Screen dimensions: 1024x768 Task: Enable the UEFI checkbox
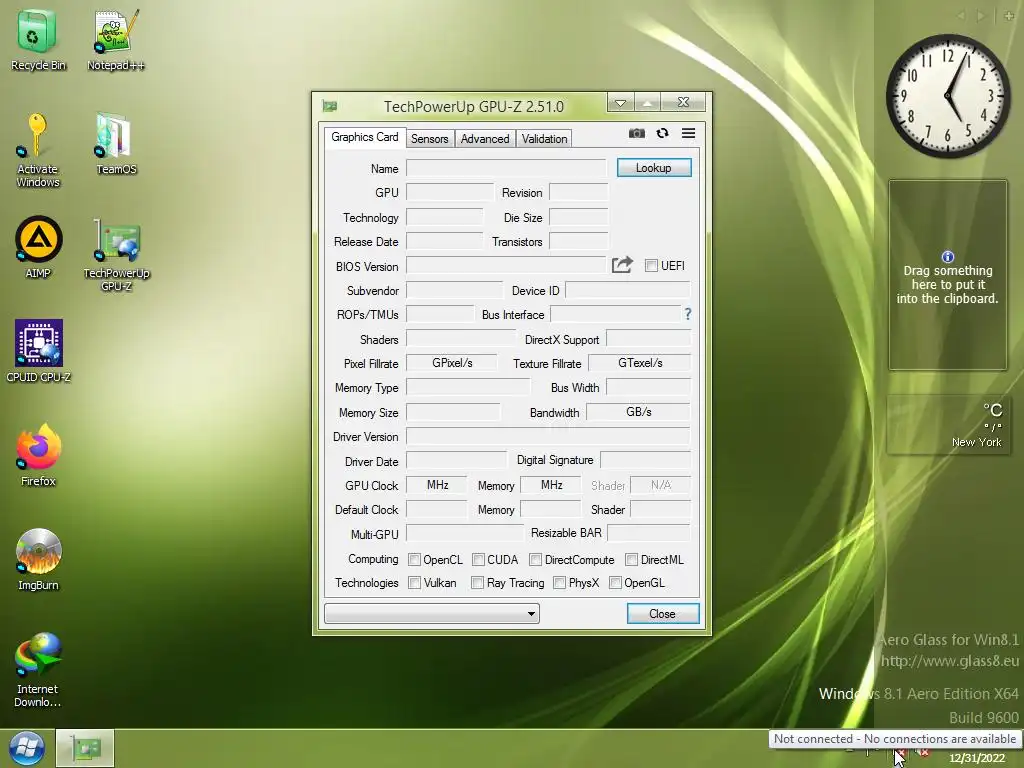(x=651, y=265)
